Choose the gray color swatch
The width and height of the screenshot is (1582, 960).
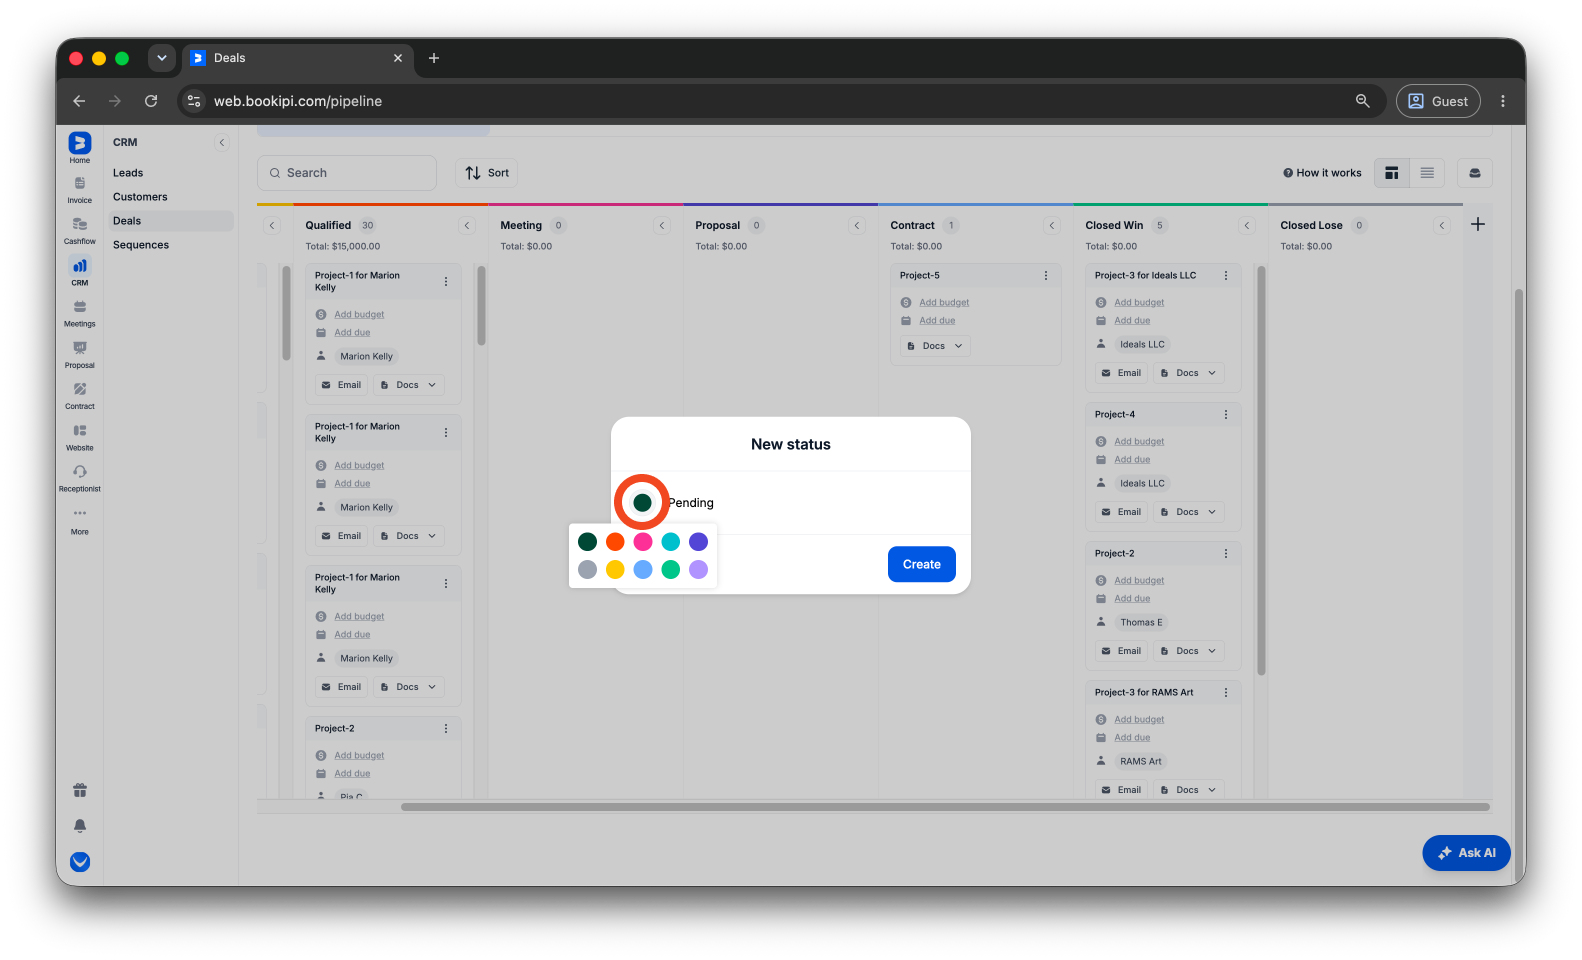587,569
